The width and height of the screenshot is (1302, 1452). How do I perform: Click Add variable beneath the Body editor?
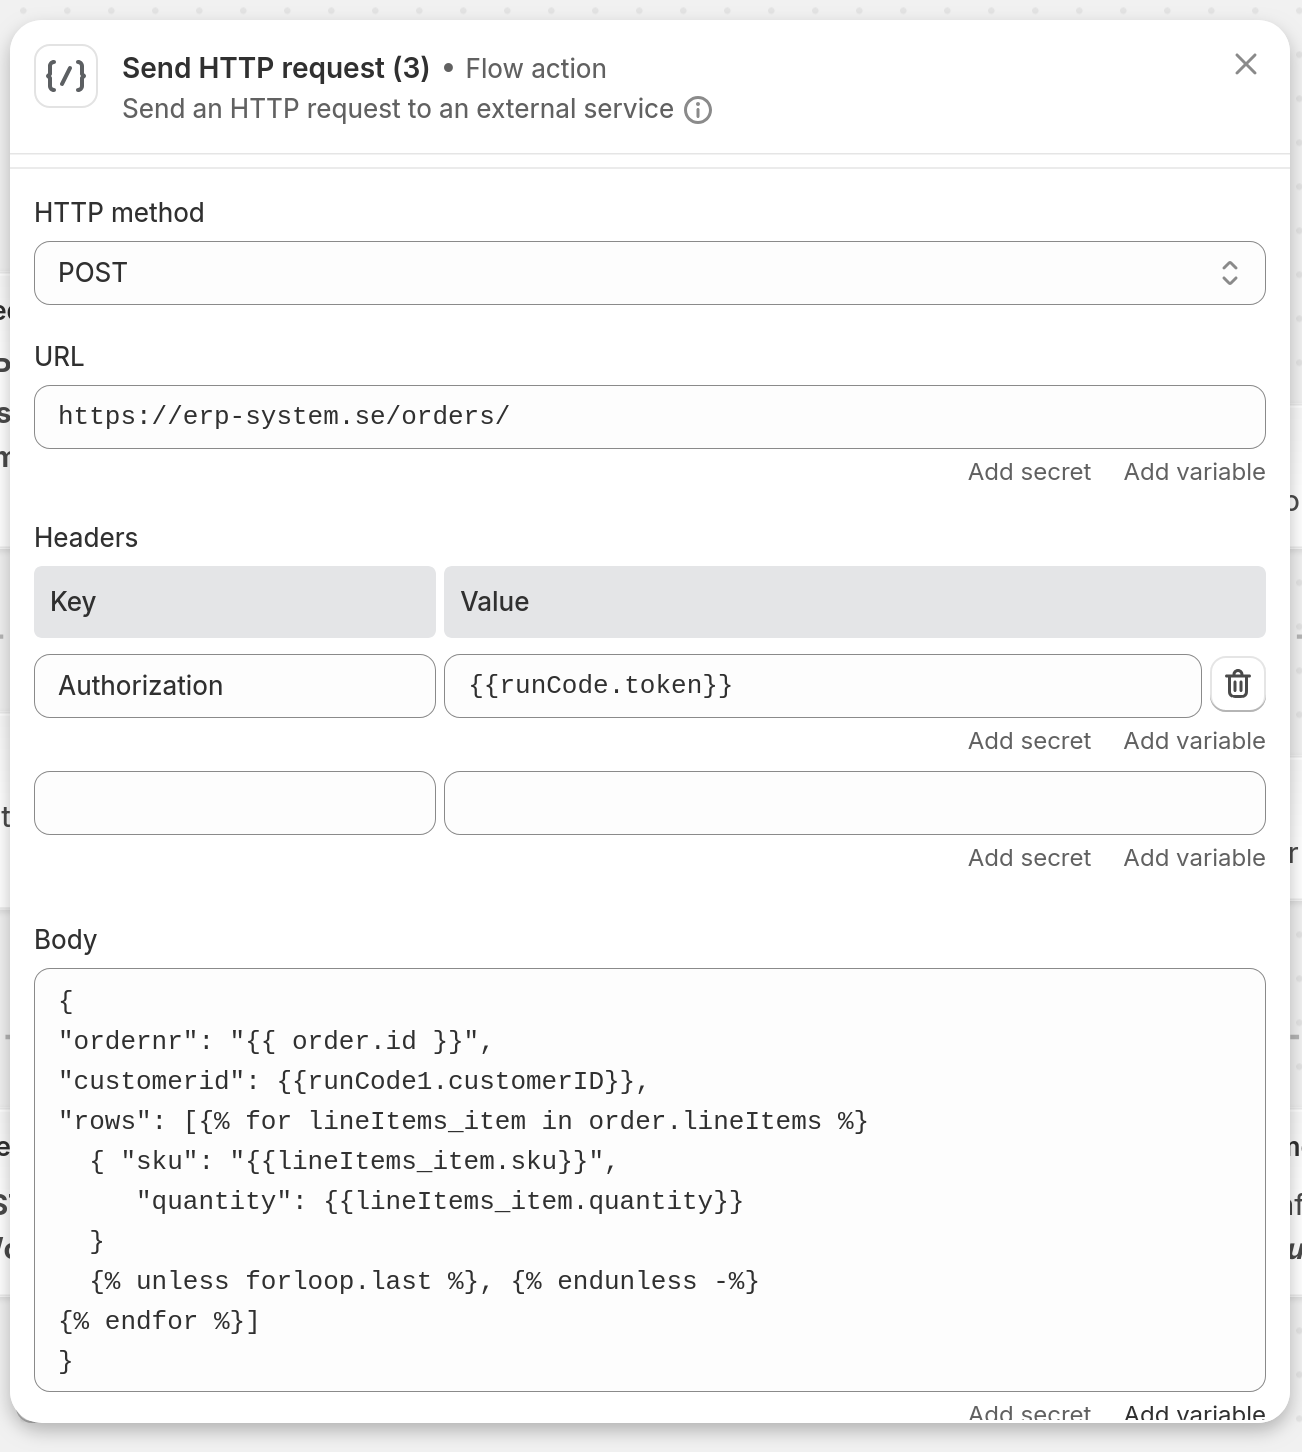[x=1194, y=1413]
